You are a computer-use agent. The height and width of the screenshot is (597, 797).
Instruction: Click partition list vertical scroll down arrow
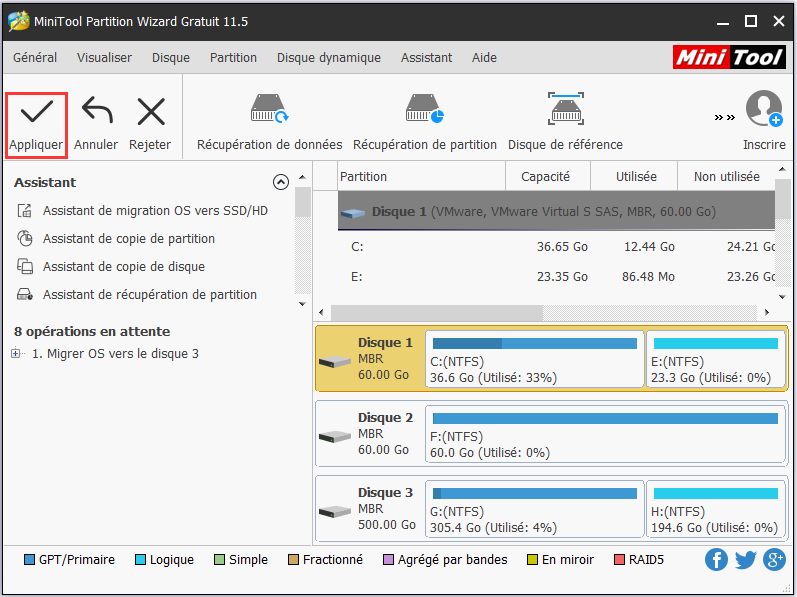(782, 297)
